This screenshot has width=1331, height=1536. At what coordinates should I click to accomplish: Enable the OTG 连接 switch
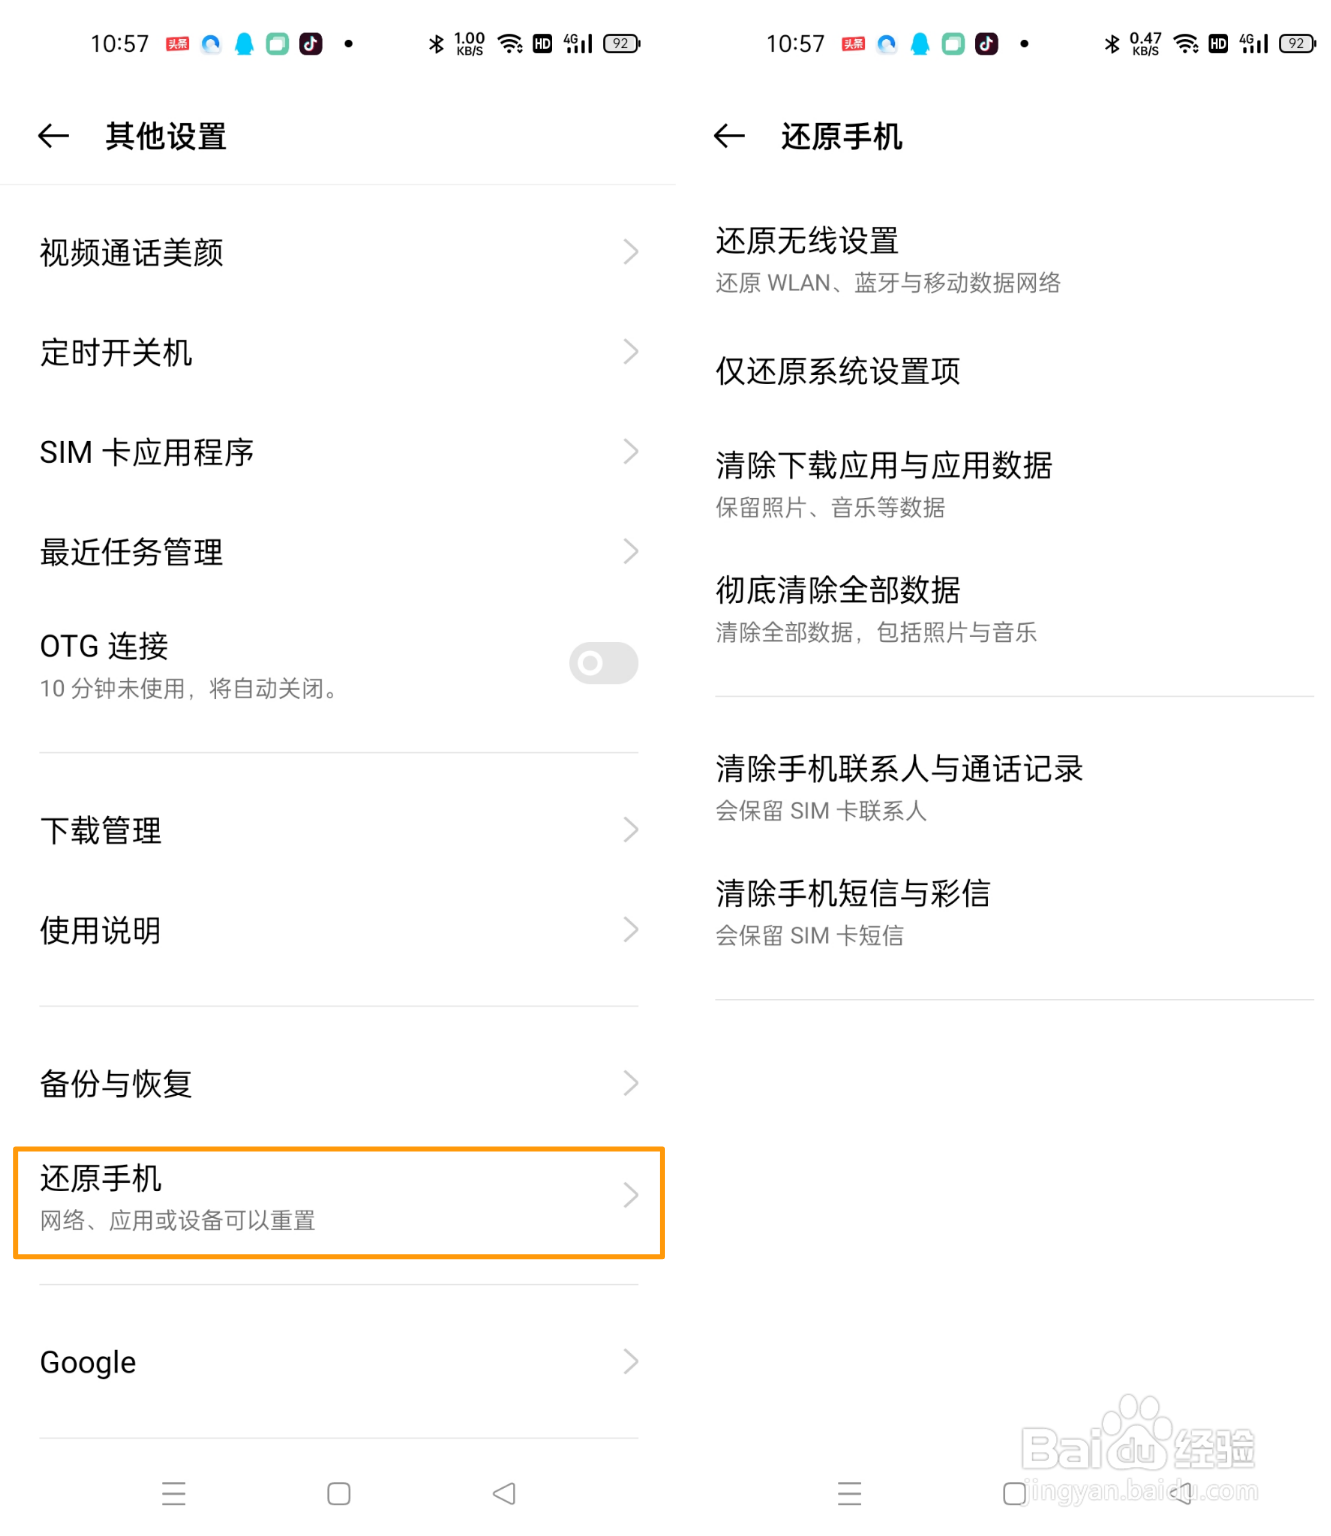coord(602,662)
